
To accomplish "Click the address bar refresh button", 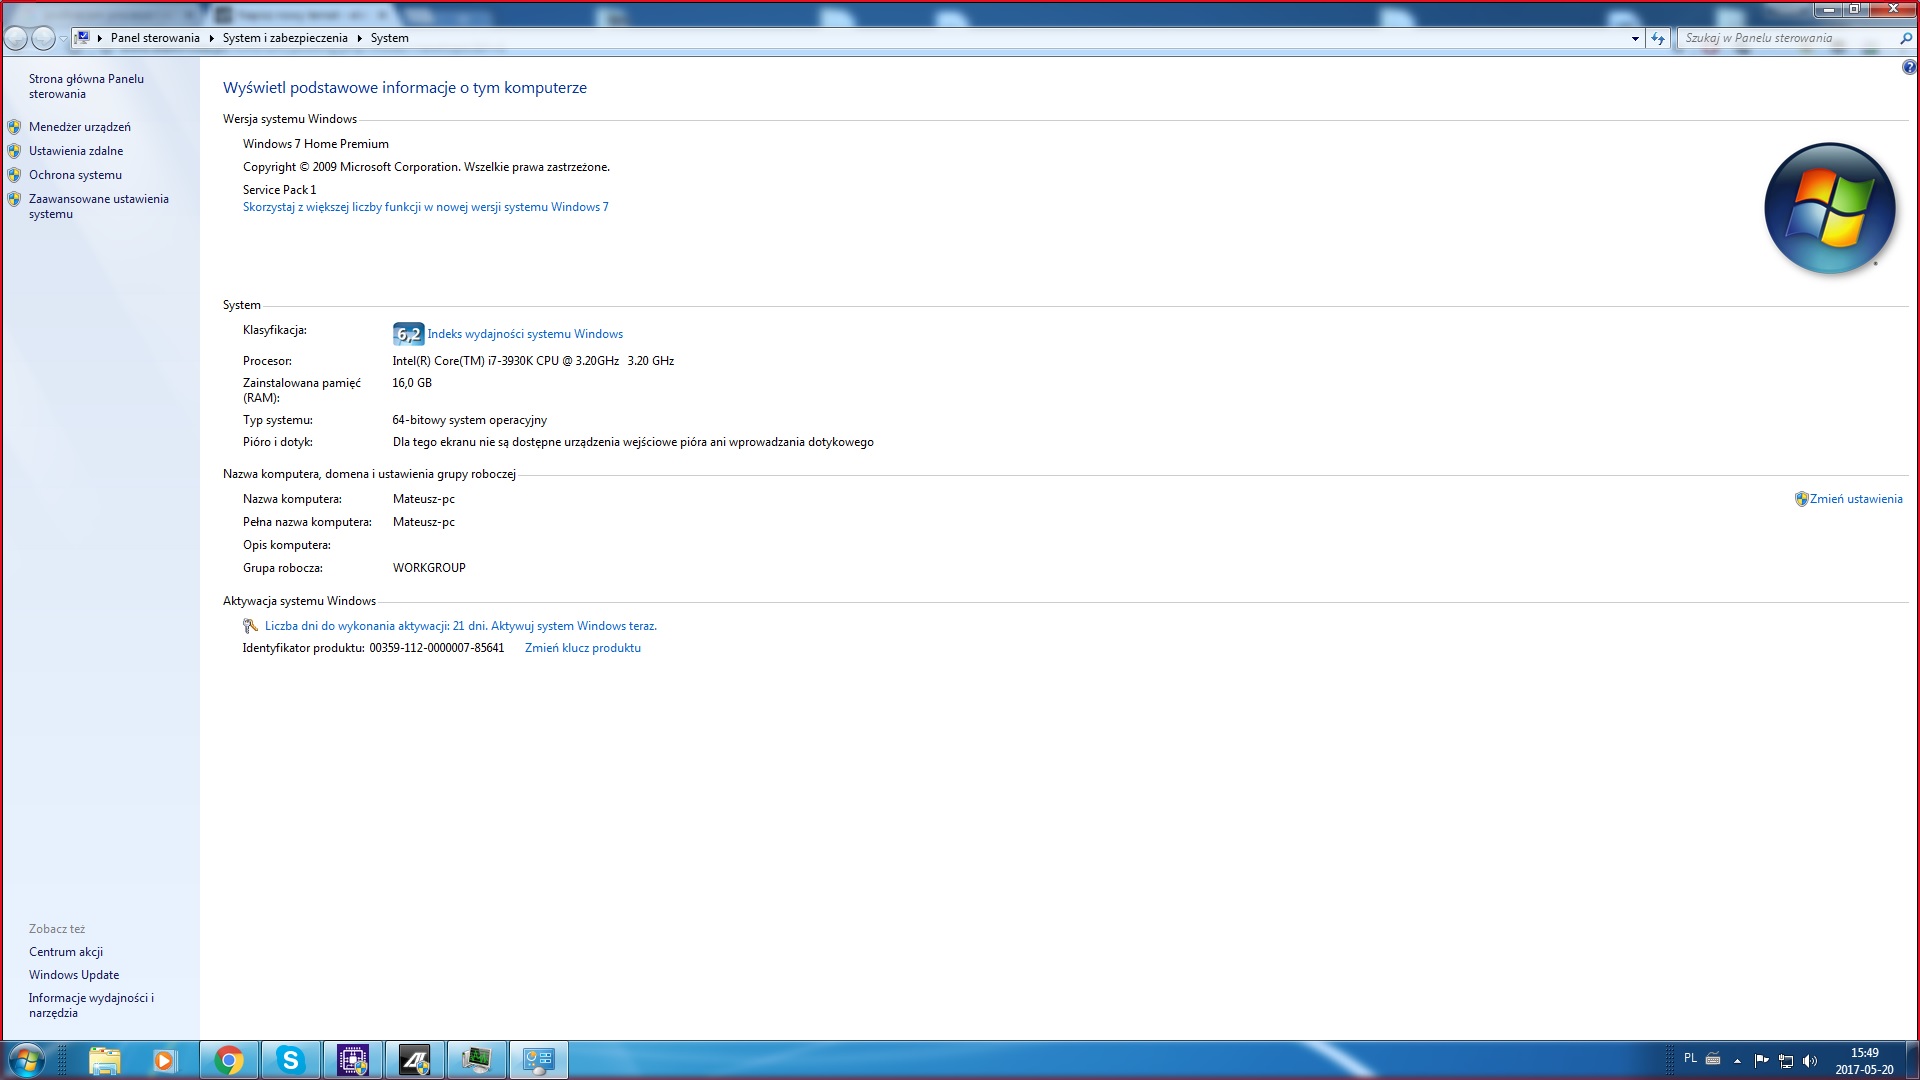I will [1658, 39].
